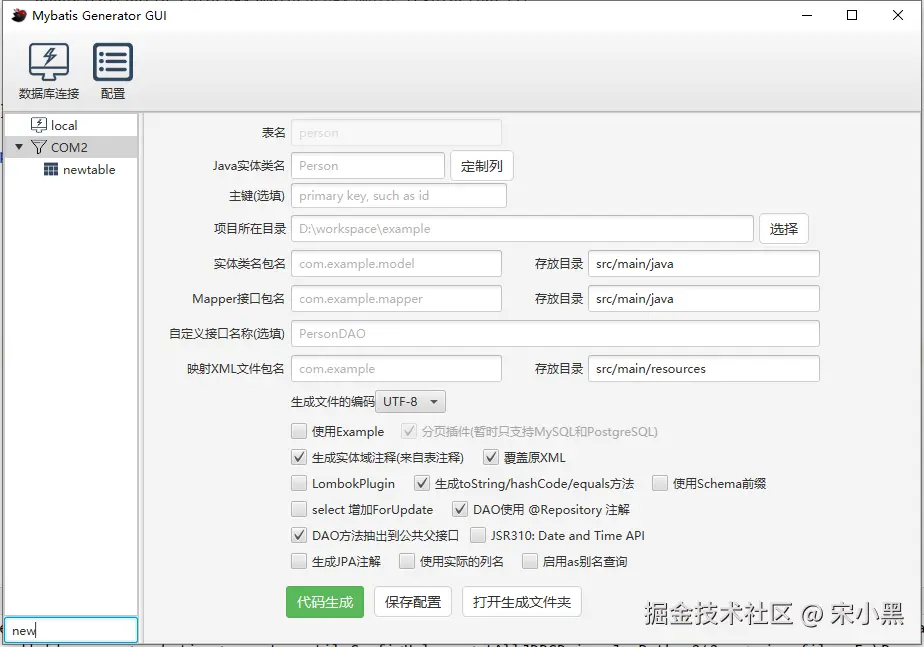
Task: Click the COM2 filter funnel icon
Action: click(39, 147)
